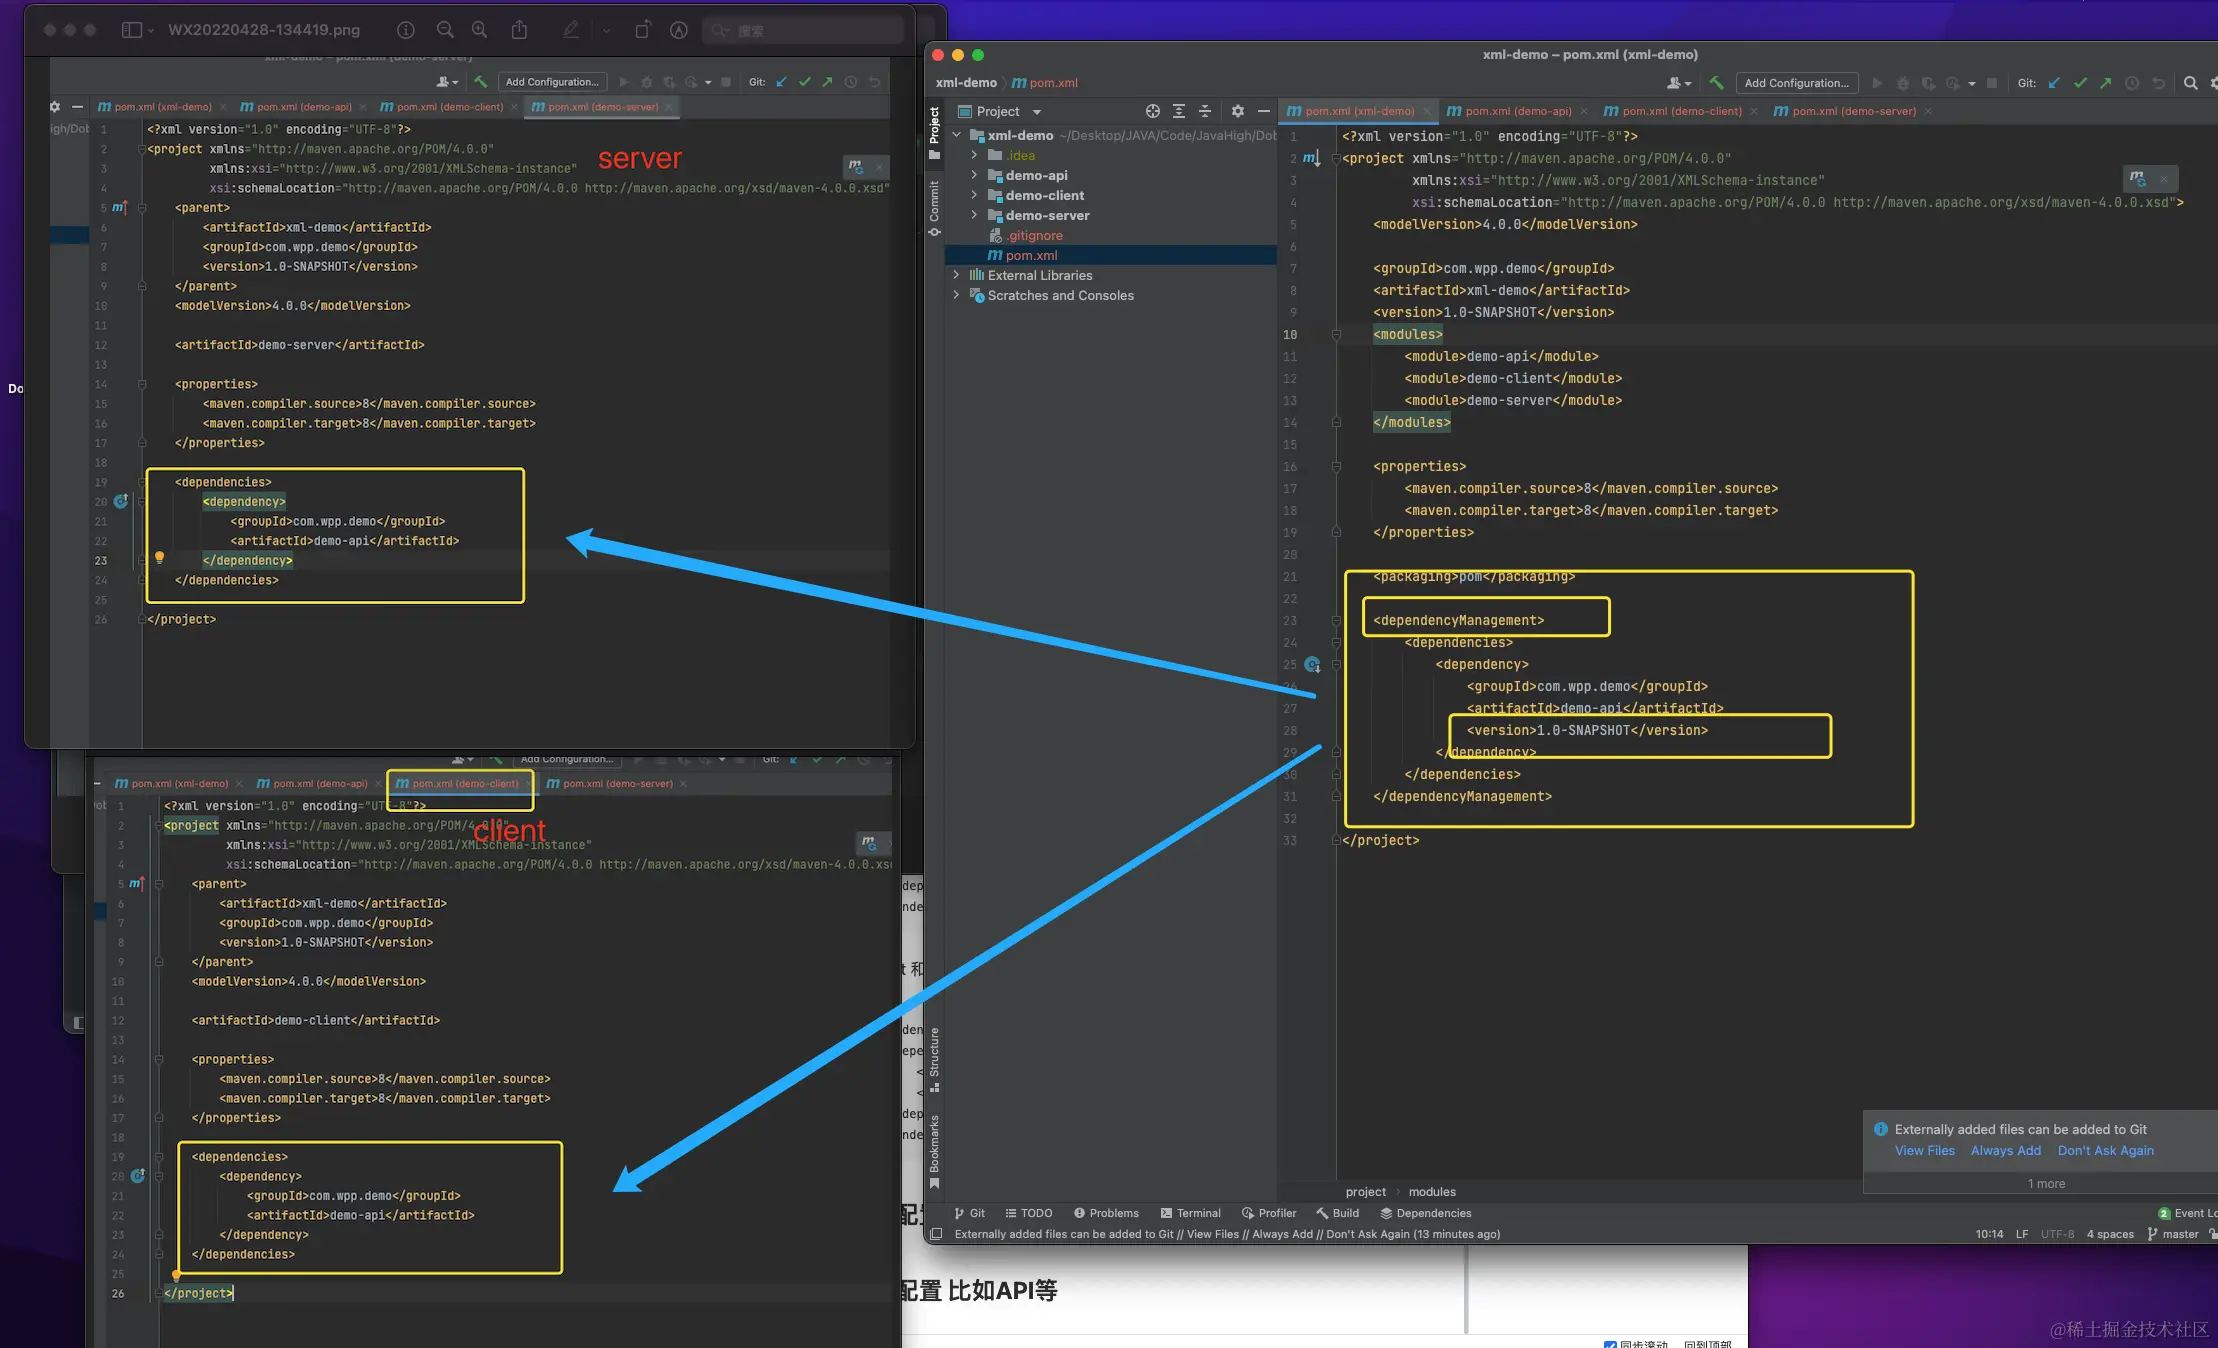The height and width of the screenshot is (1348, 2218).
Task: Click the Always Add link
Action: point(2005,1151)
